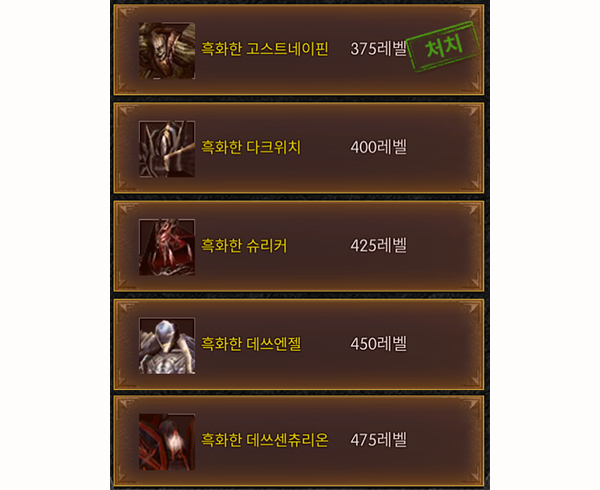Select the 흑화한 고스트네이핀 name text
Viewport: 600px width, 490px height.
coord(265,49)
